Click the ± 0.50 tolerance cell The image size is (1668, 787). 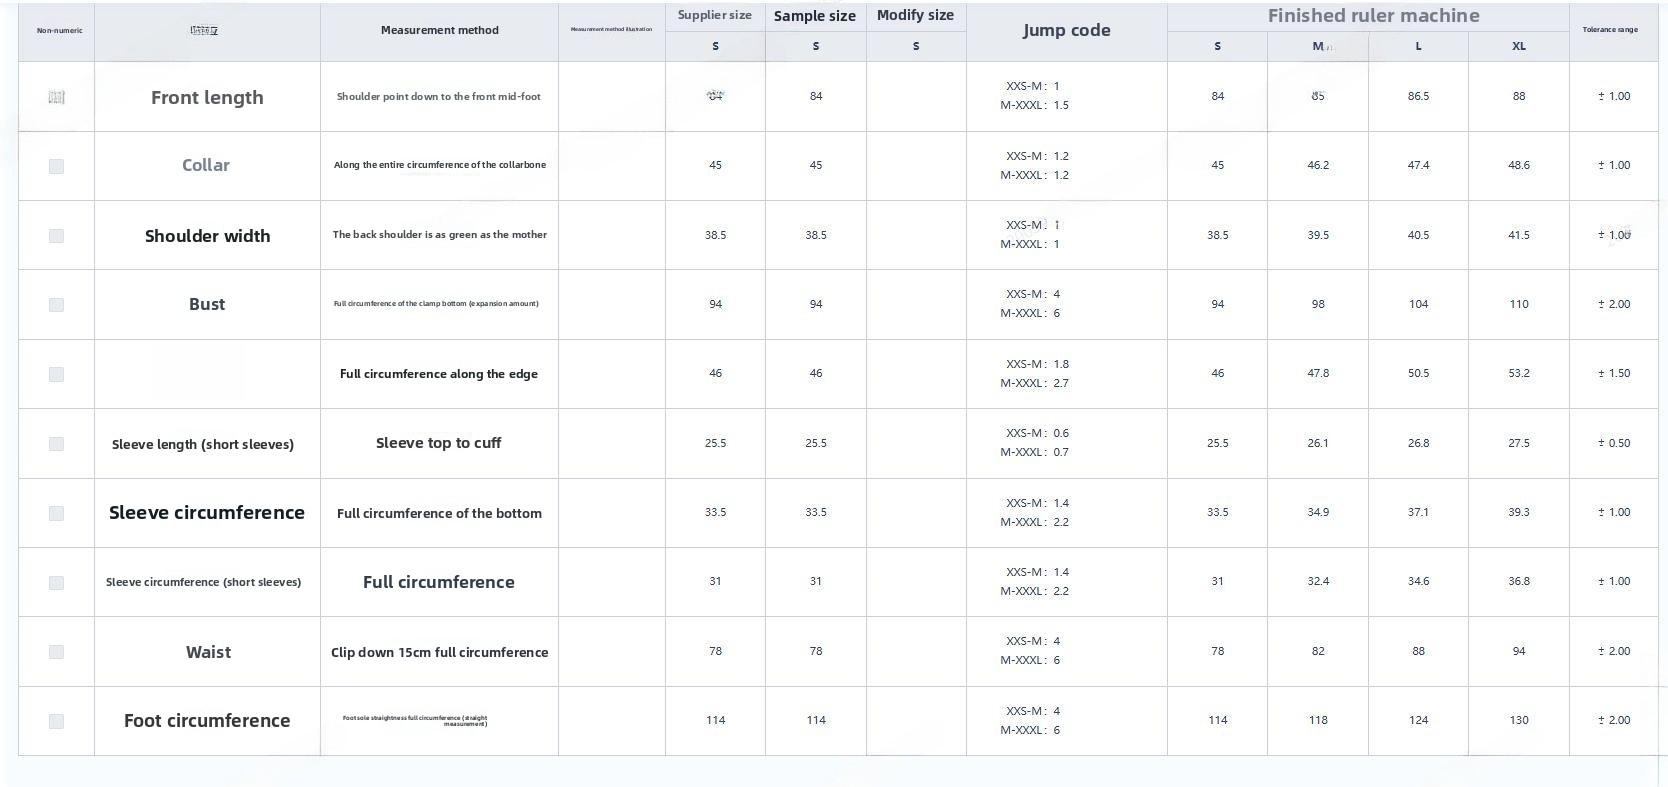point(1613,444)
